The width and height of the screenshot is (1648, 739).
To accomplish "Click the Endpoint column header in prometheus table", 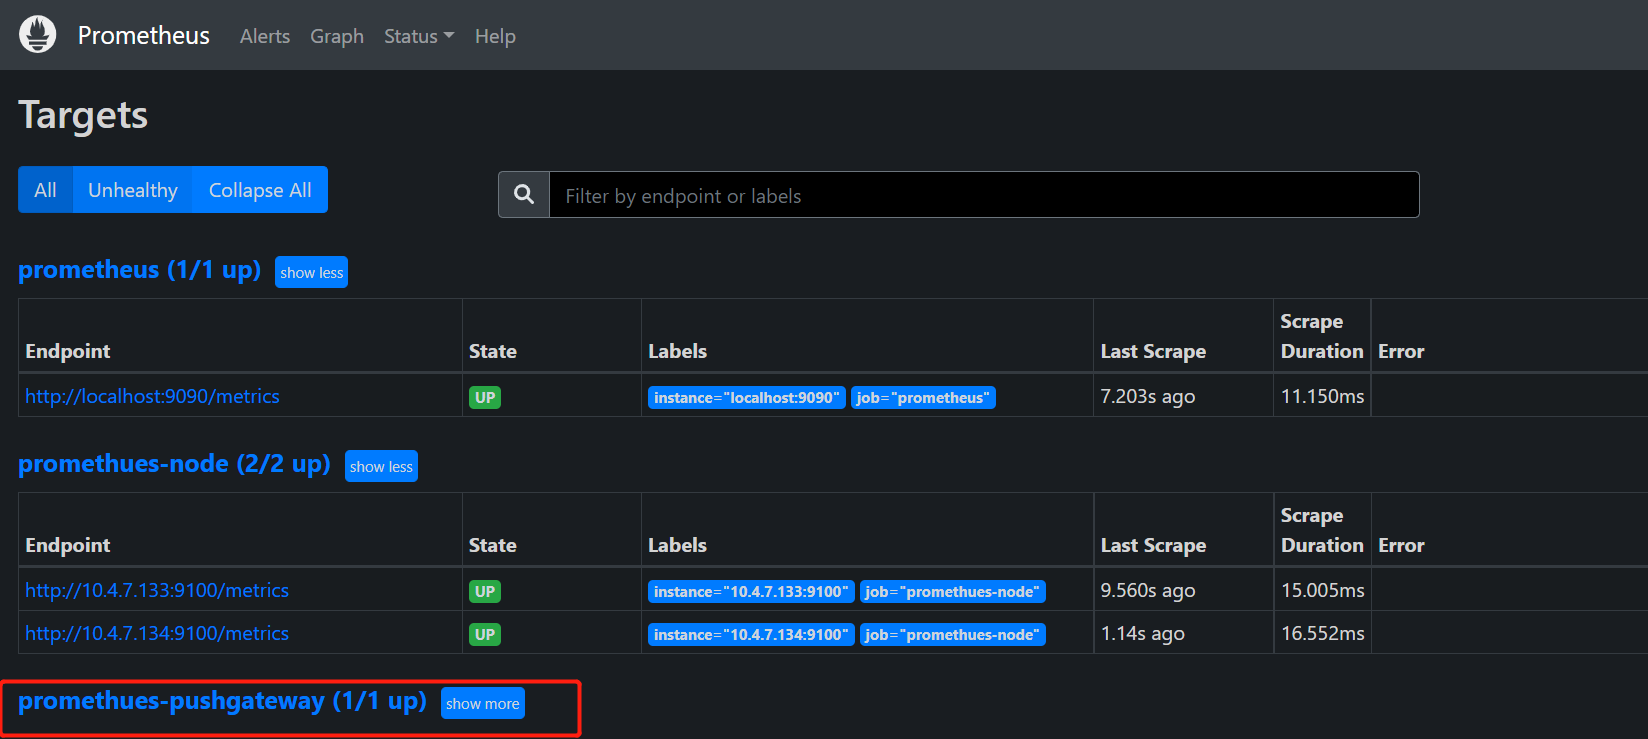I will [68, 351].
